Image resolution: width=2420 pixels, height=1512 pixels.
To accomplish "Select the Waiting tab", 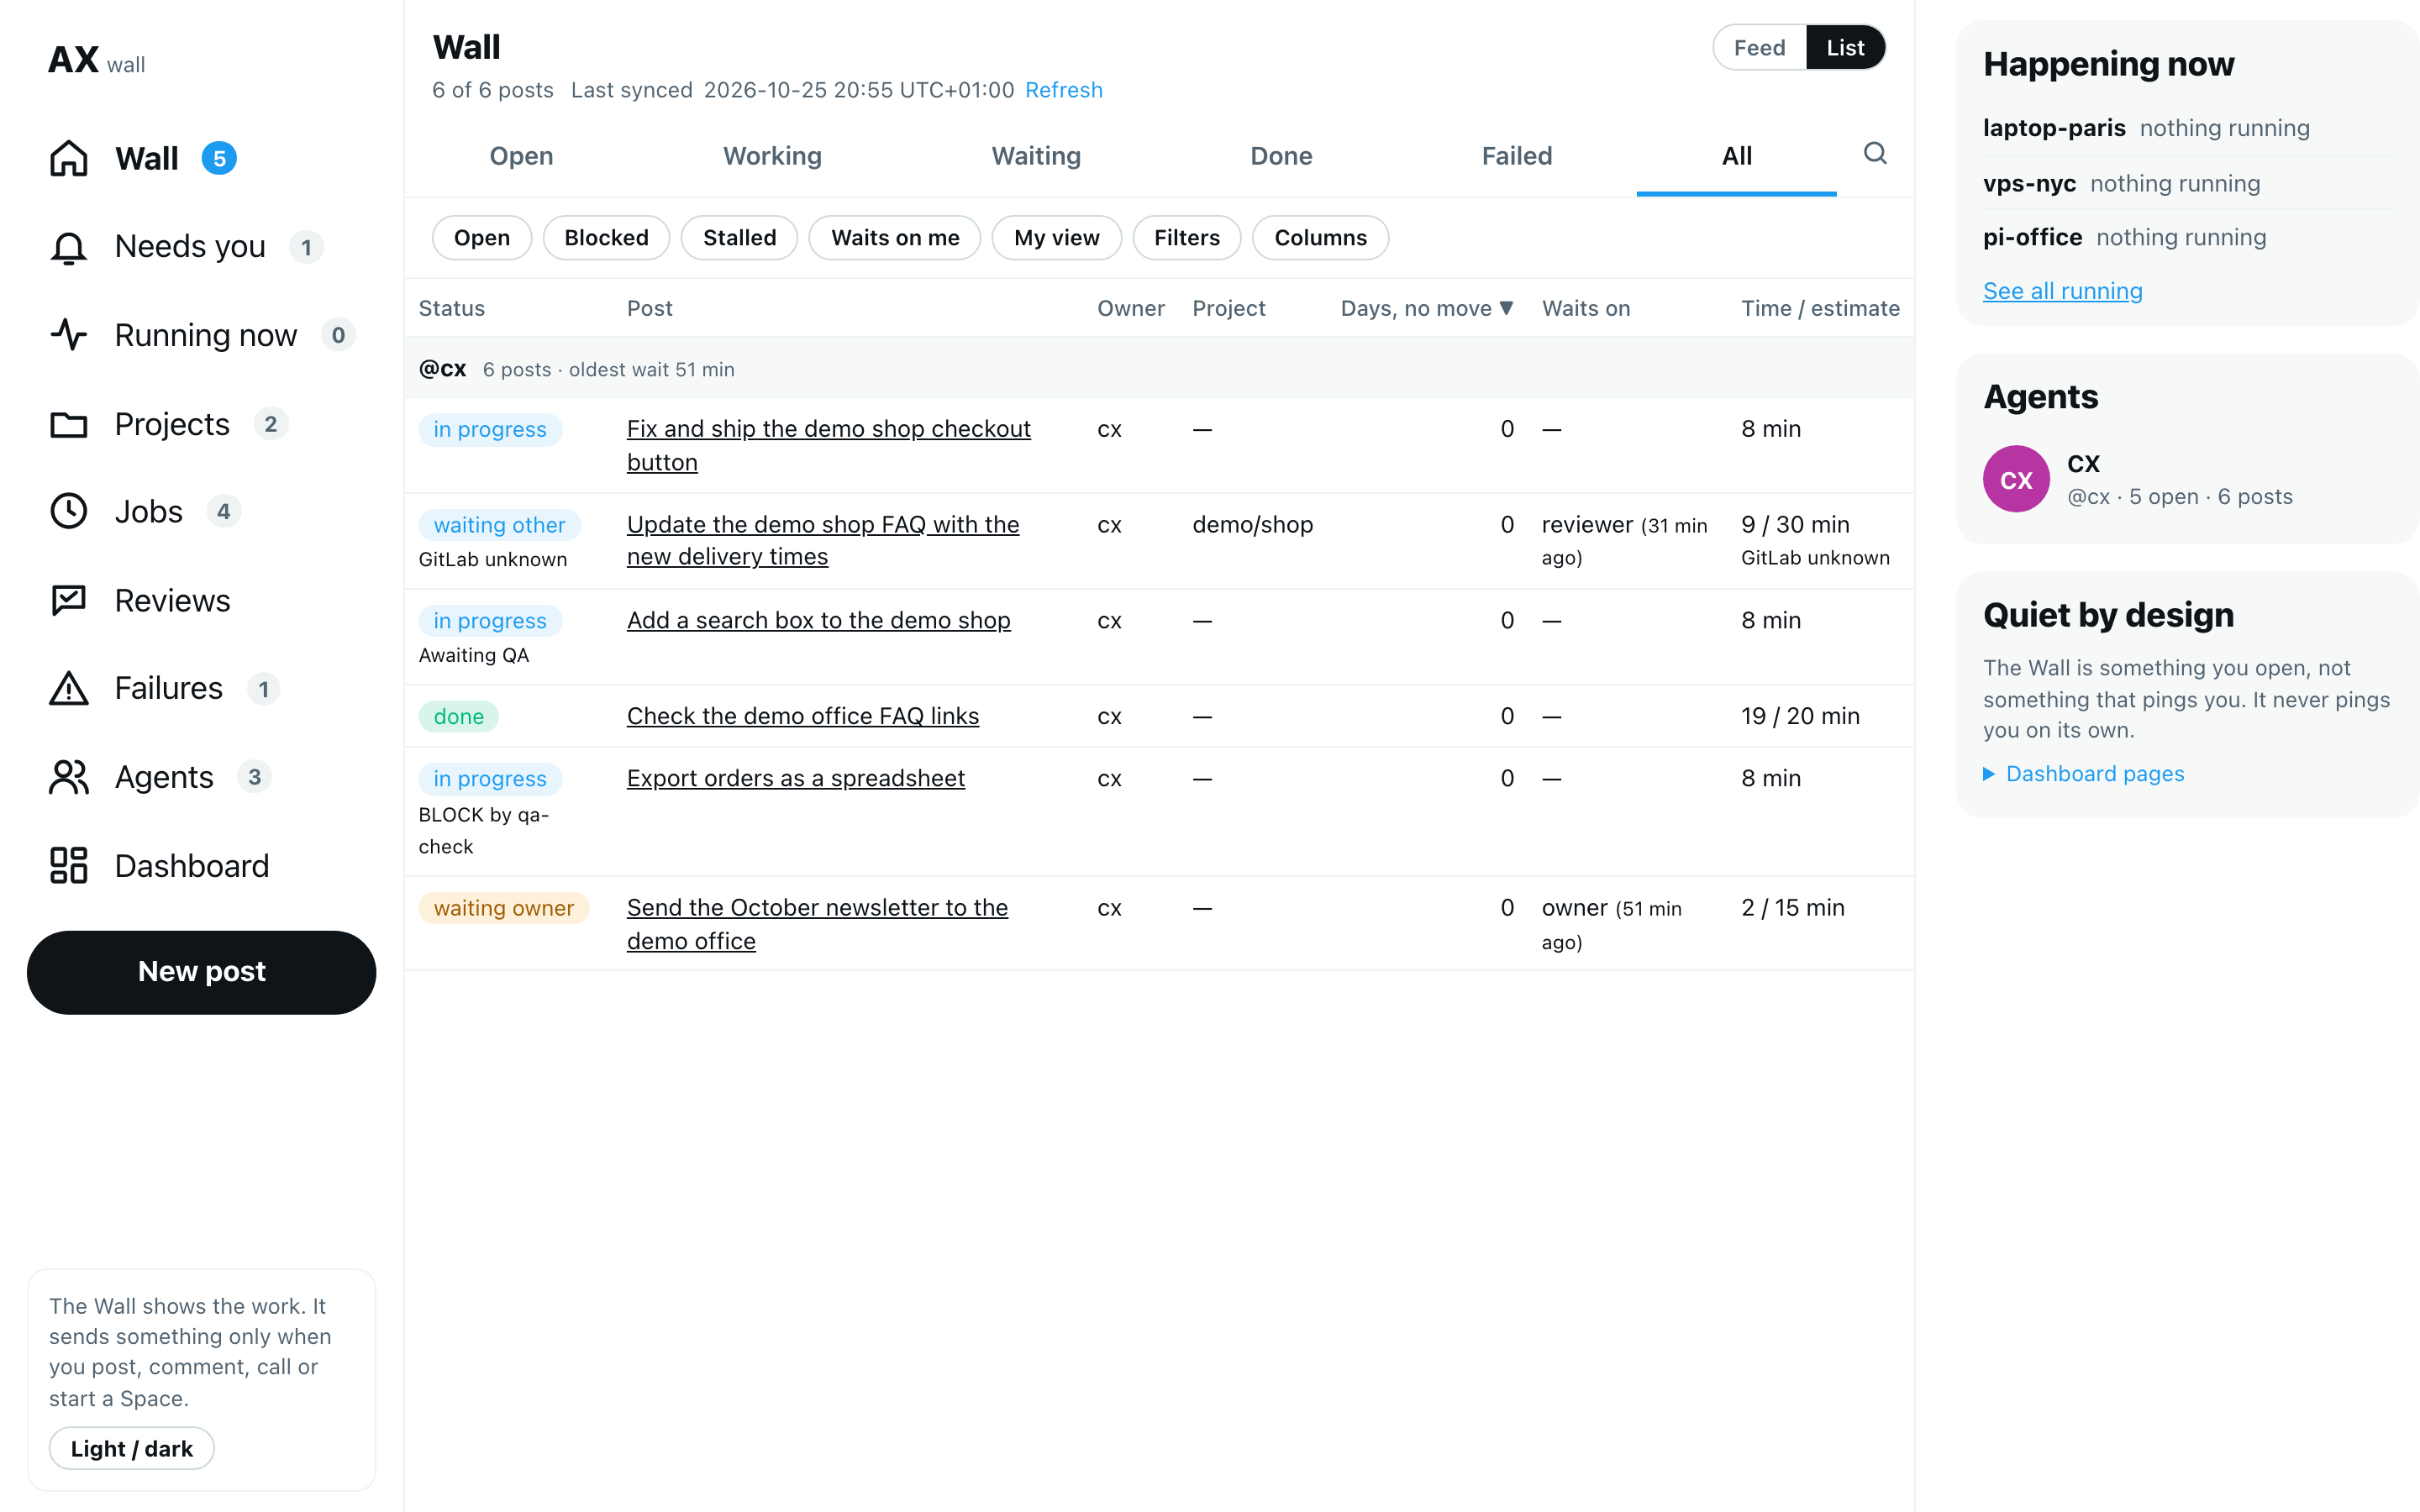I will [x=1036, y=156].
